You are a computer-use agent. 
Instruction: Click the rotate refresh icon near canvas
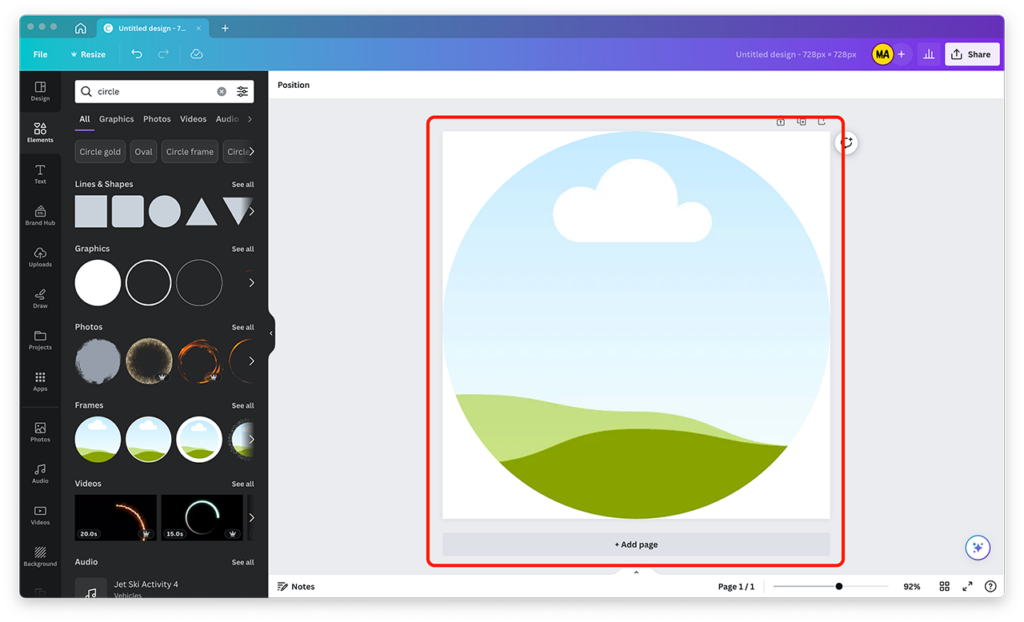[x=846, y=142]
